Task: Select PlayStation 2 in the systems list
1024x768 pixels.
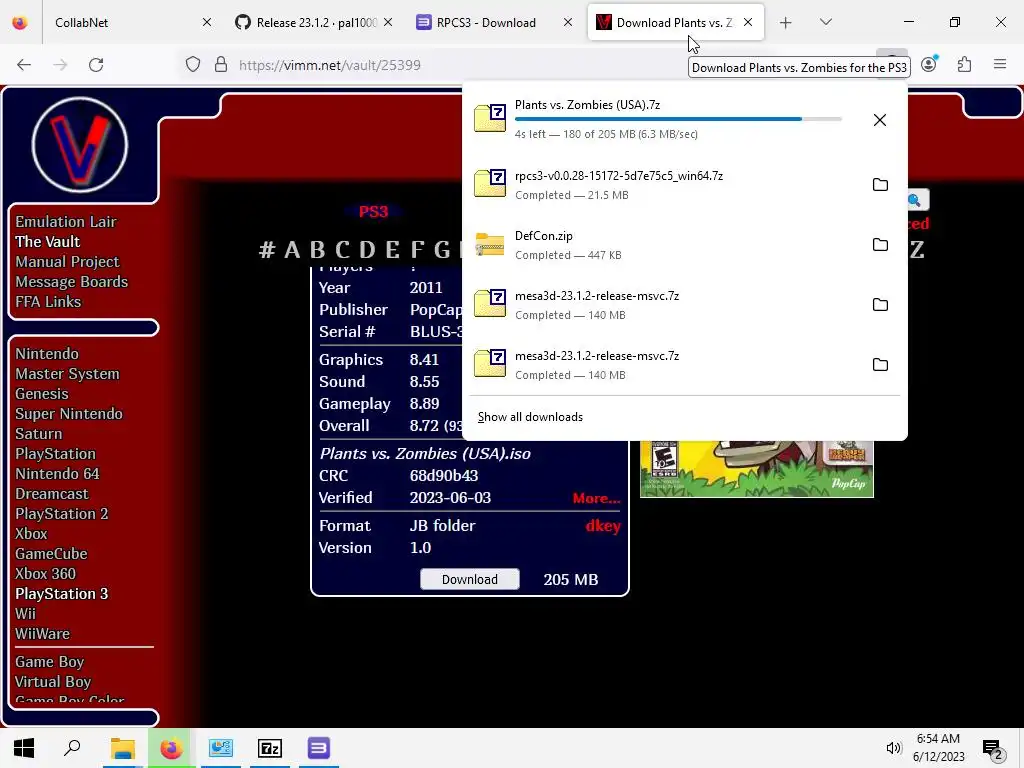Action: click(x=62, y=514)
